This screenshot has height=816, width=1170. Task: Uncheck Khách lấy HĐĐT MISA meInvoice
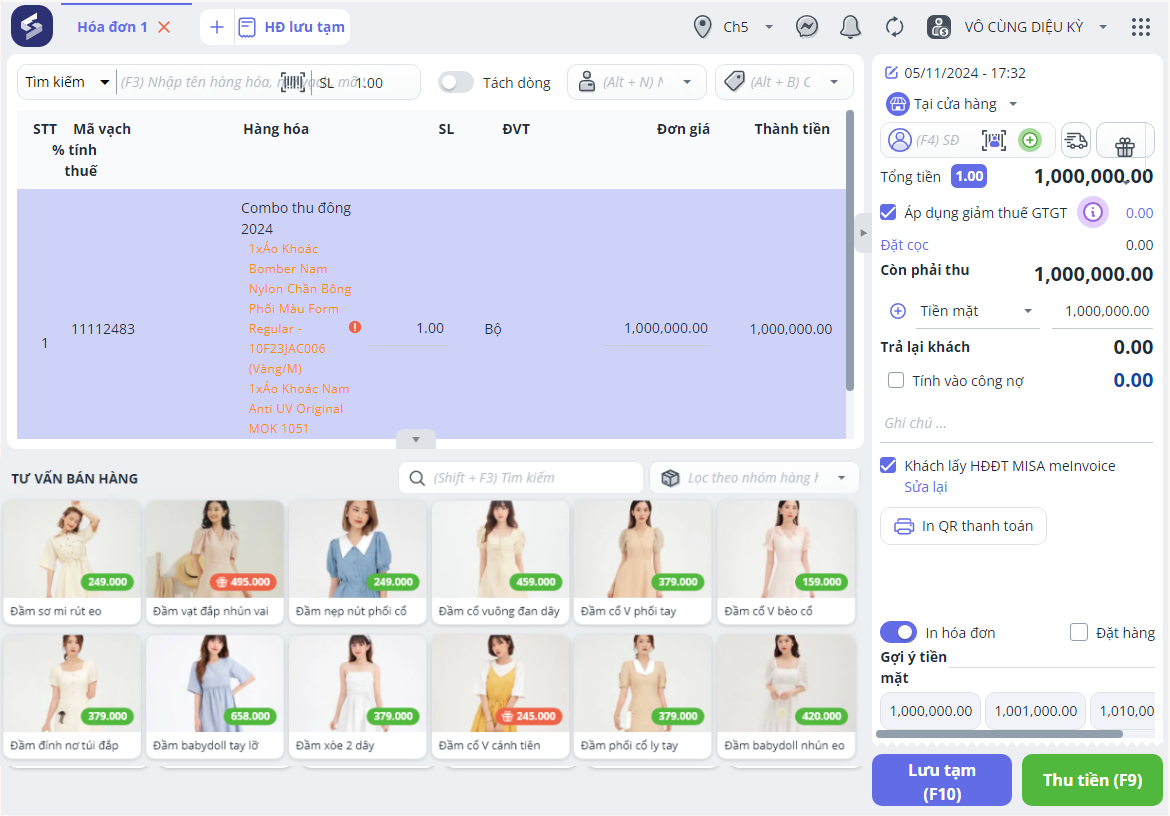pyautogui.click(x=888, y=465)
